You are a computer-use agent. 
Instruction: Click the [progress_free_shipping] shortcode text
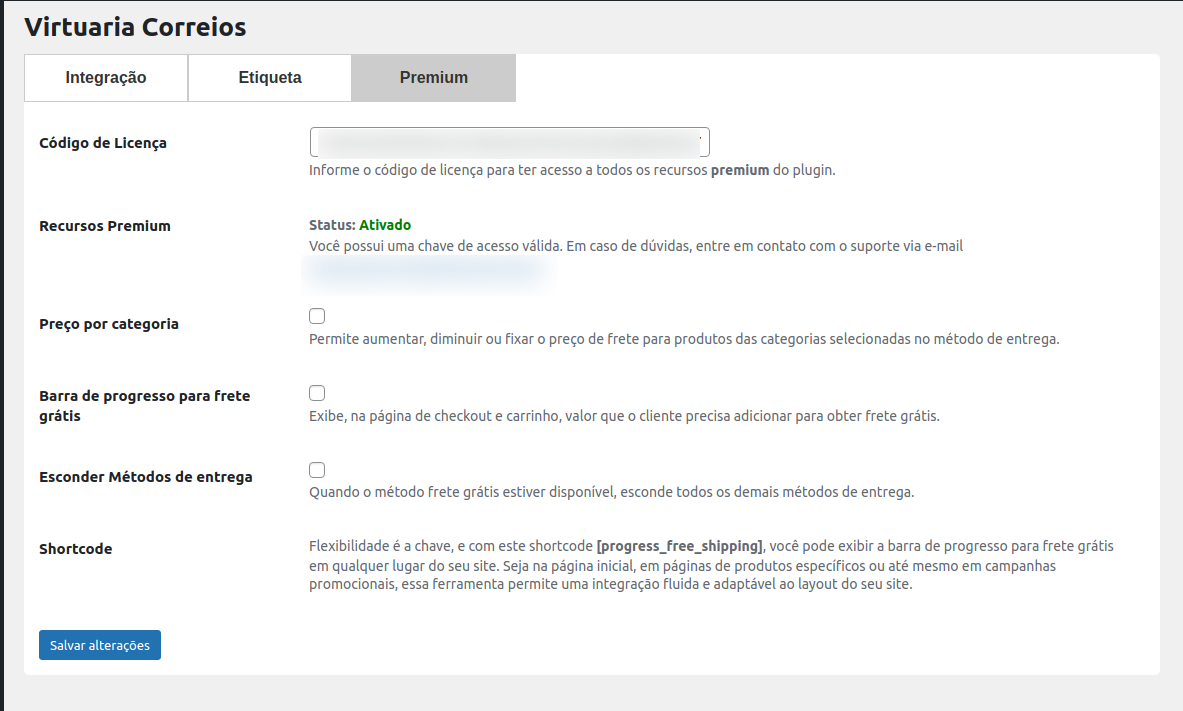point(680,546)
